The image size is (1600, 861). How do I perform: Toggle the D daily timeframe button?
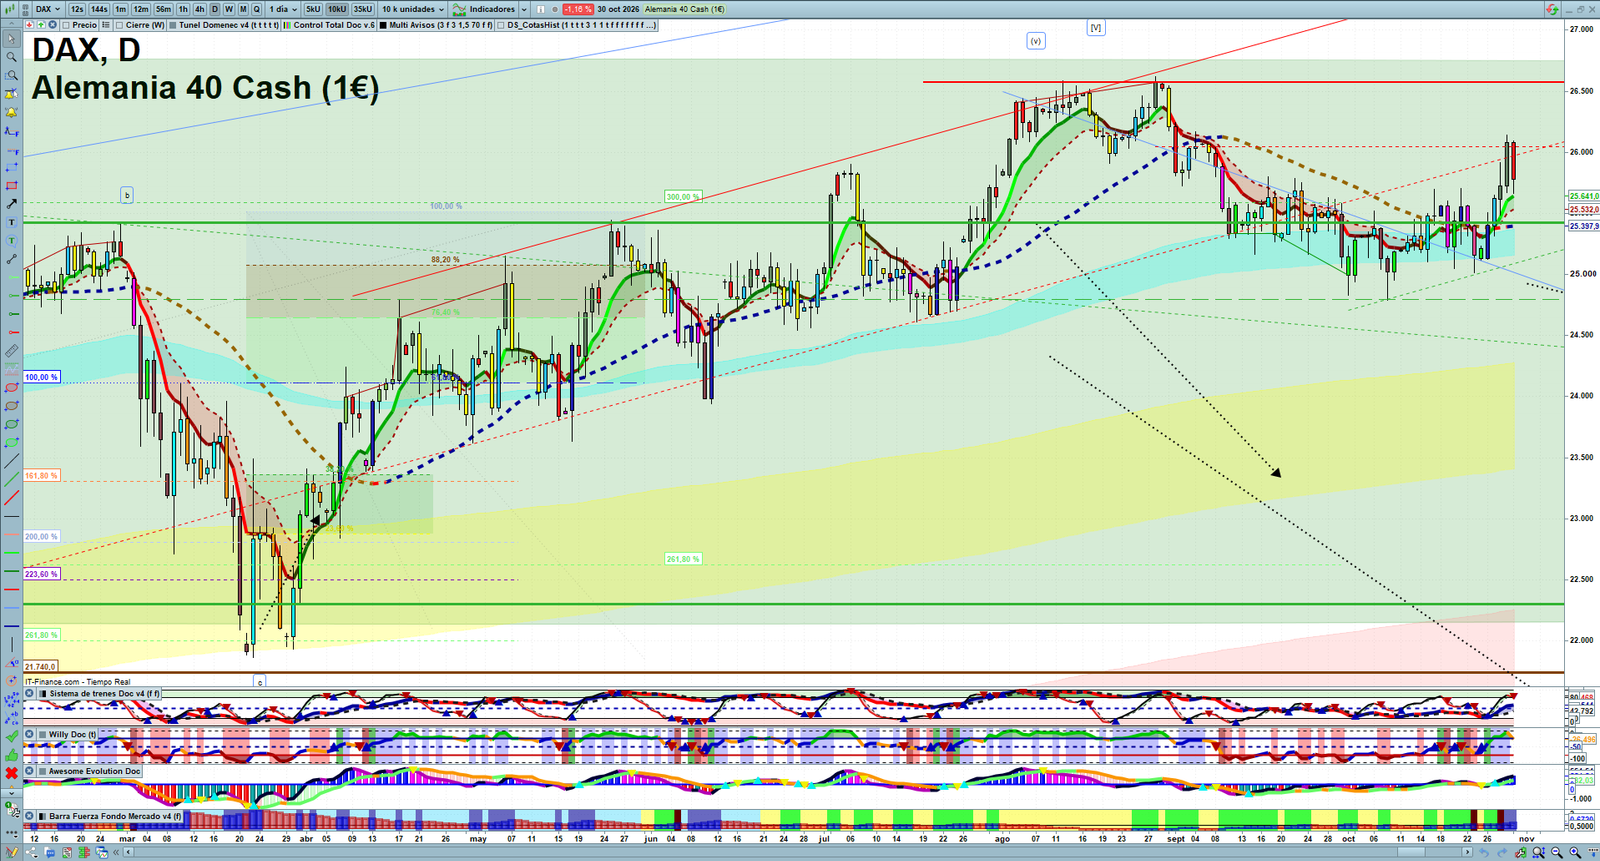tap(215, 9)
